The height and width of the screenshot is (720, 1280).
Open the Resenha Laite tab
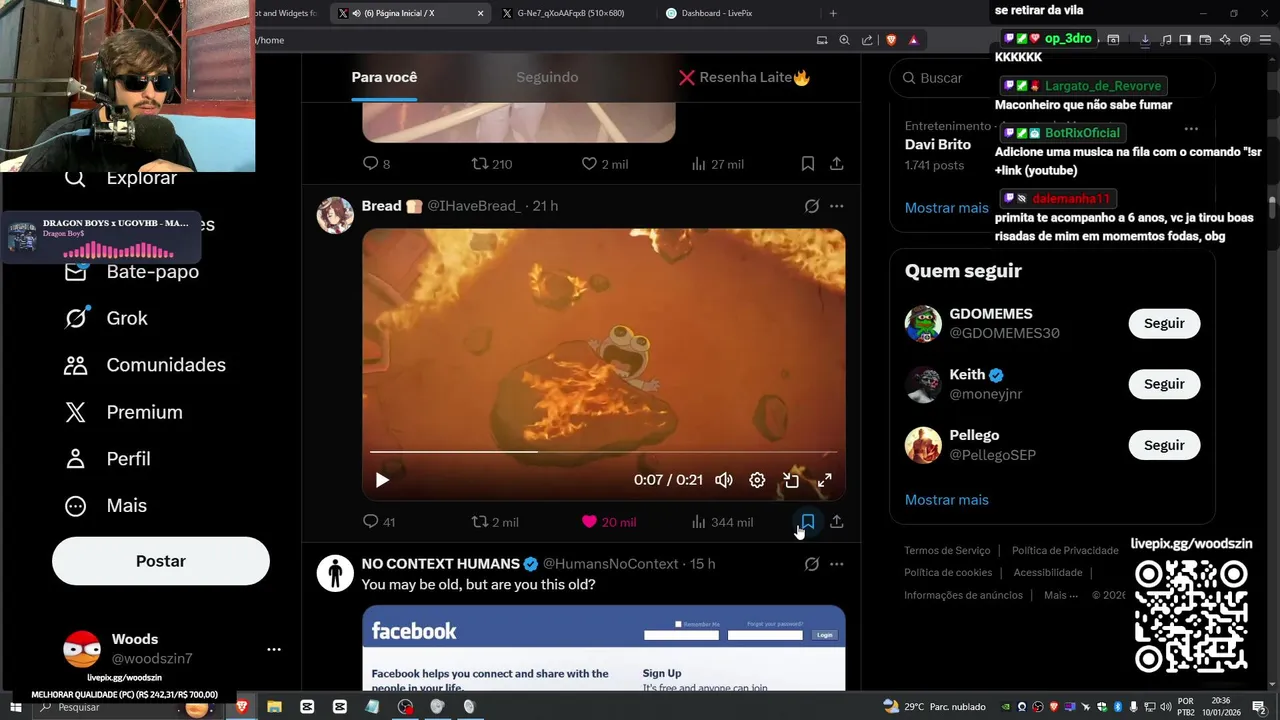[x=744, y=78]
